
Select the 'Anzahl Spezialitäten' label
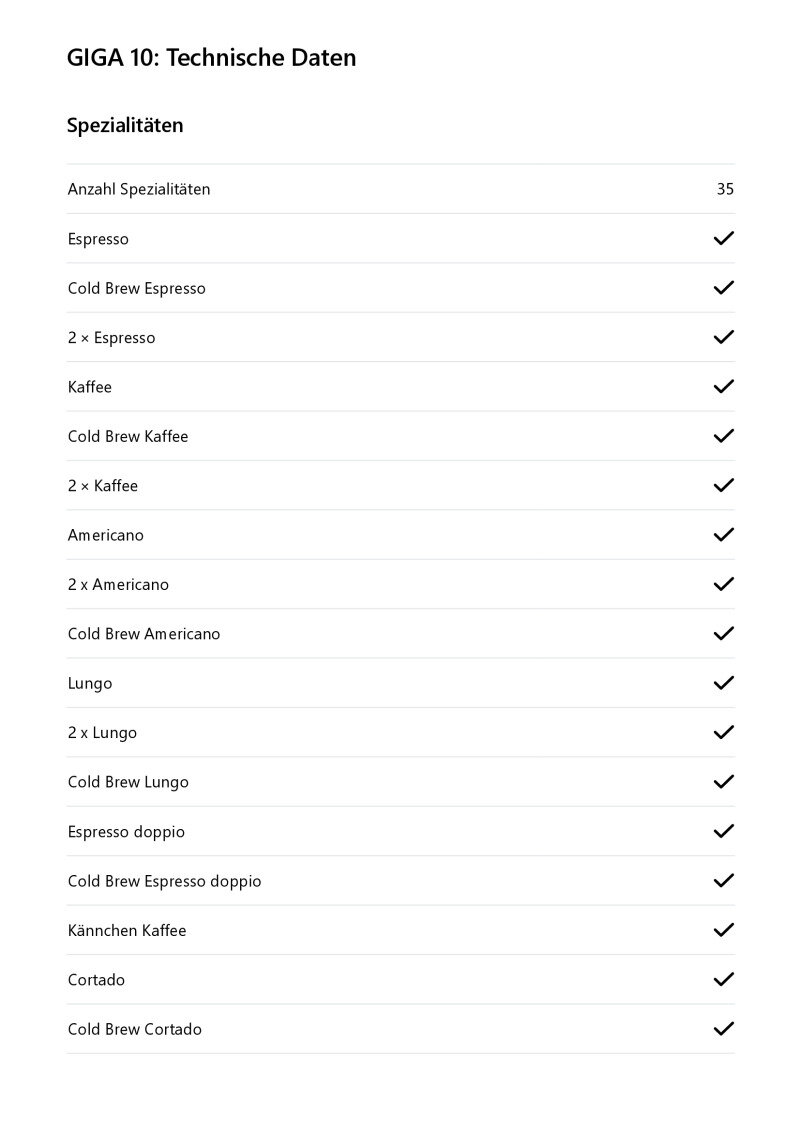139,189
